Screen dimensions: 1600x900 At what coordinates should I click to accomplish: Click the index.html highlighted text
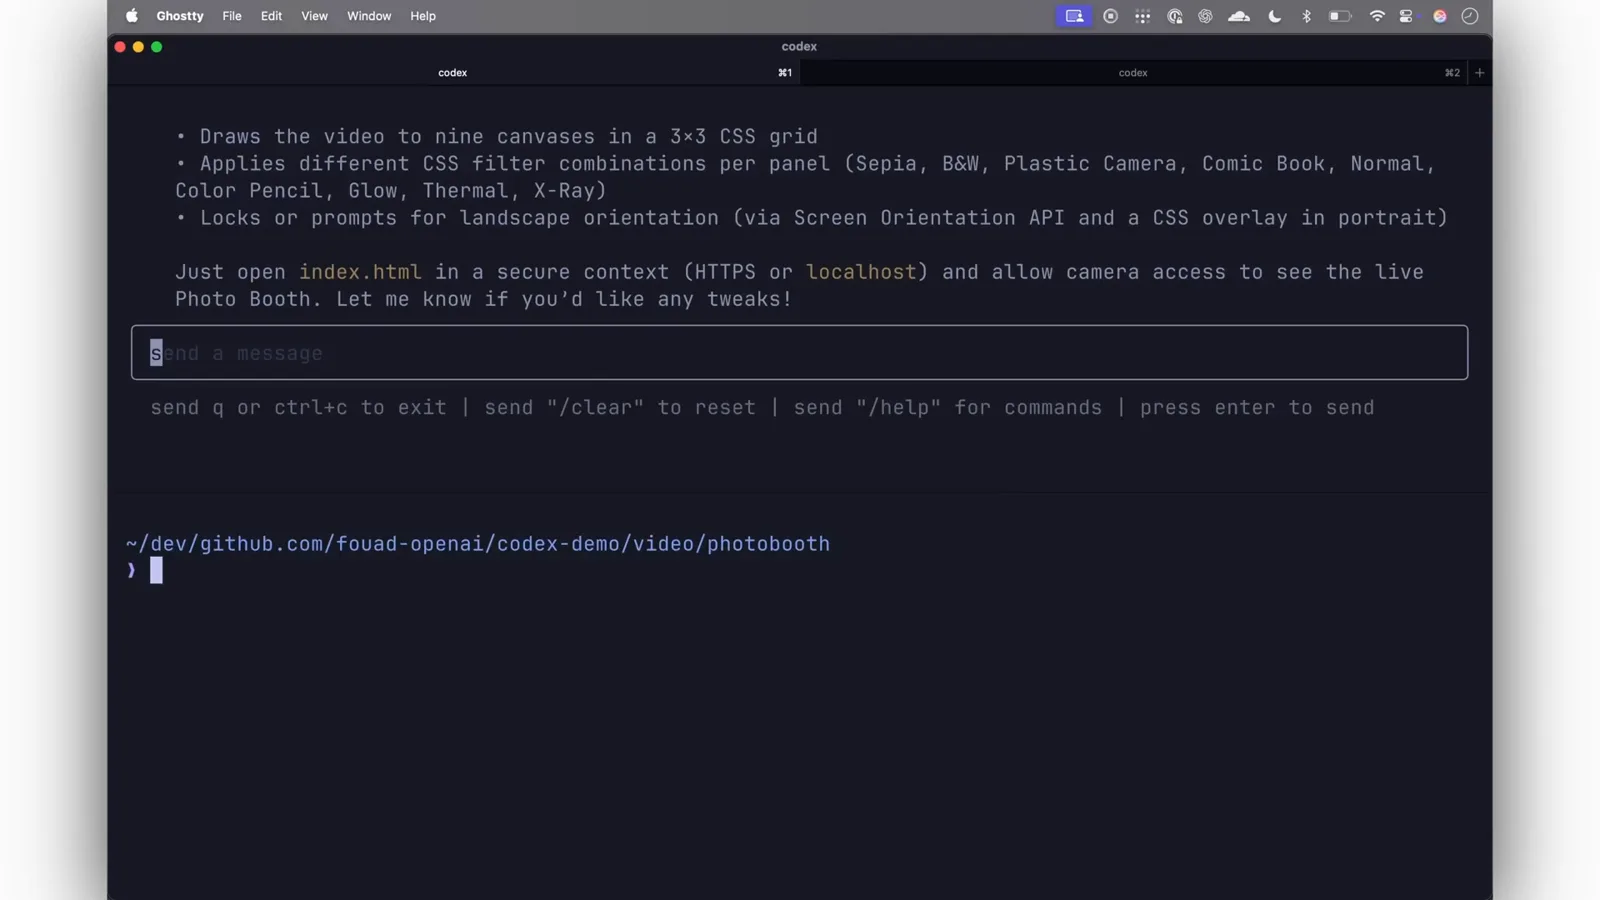[360, 272]
